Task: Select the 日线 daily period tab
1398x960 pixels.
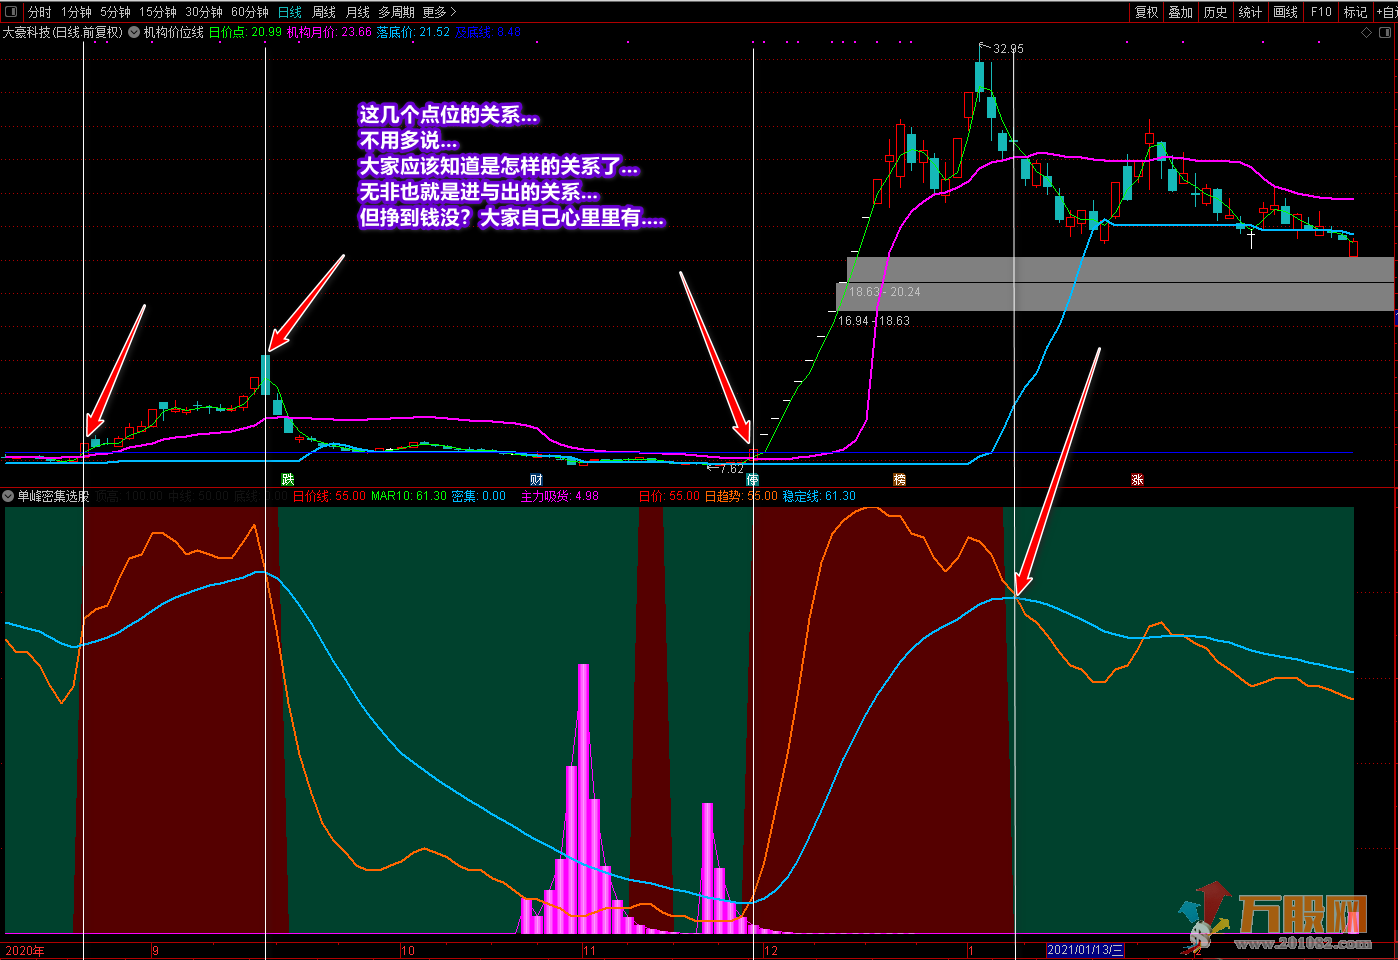Action: (290, 12)
